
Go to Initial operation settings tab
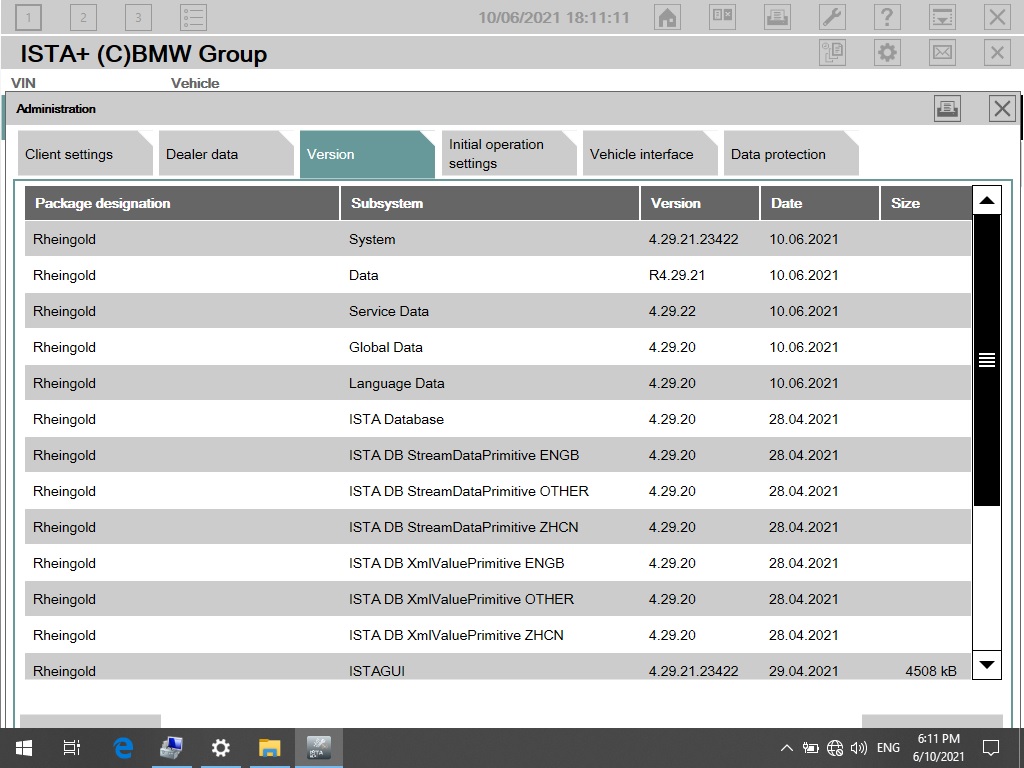(x=509, y=154)
